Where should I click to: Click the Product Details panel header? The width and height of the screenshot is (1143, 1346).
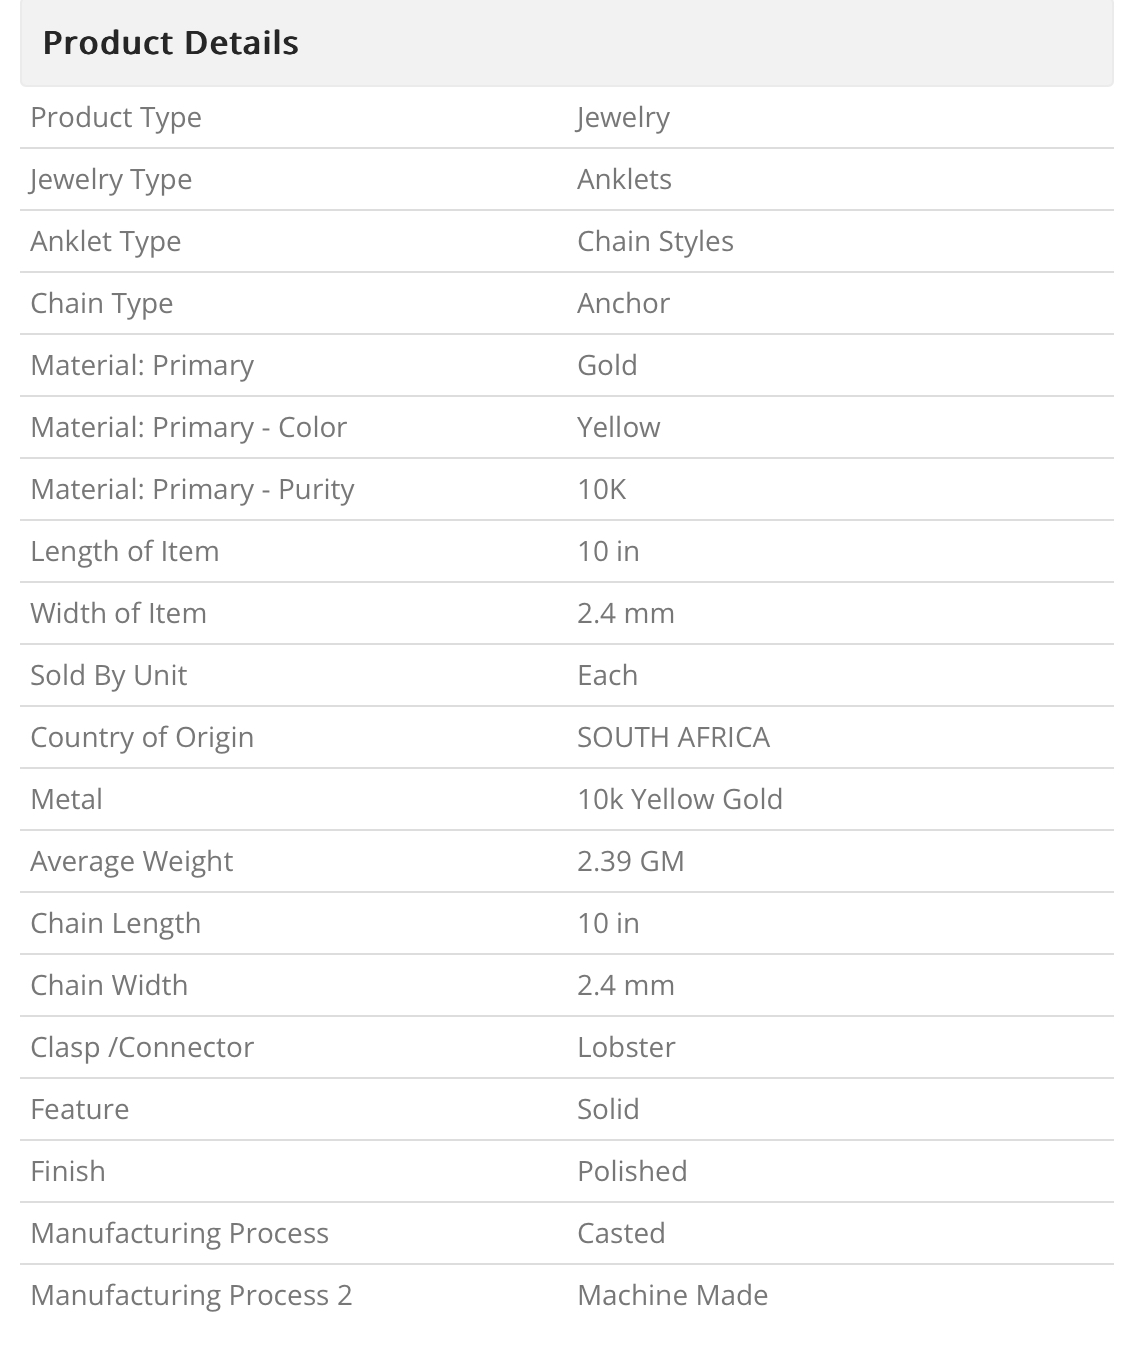pyautogui.click(x=170, y=43)
